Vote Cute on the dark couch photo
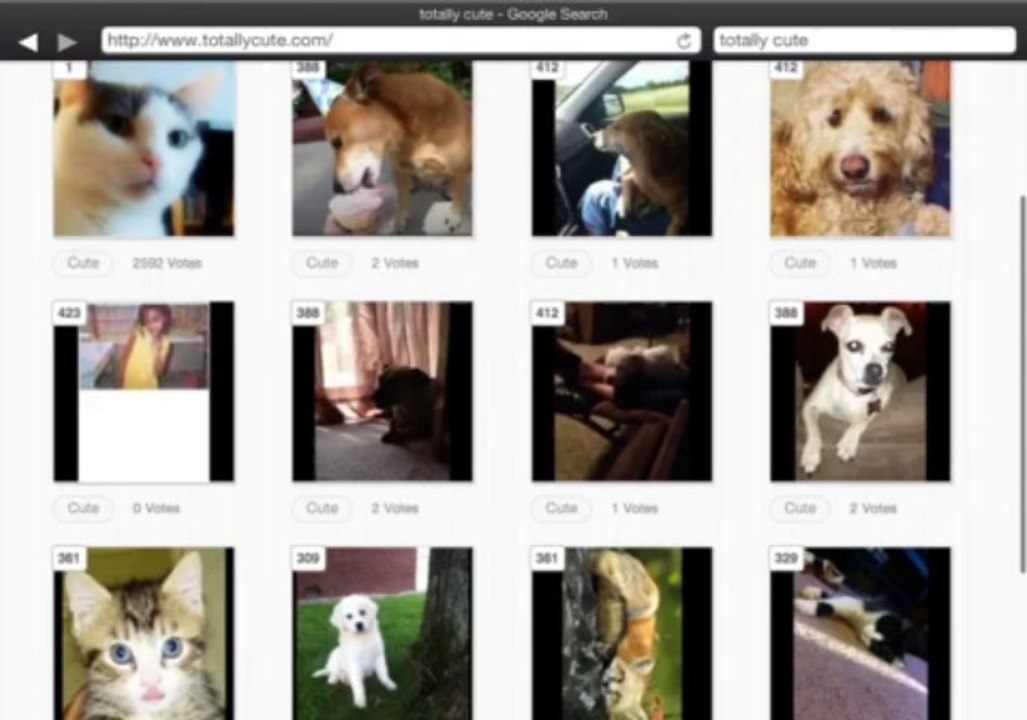This screenshot has width=1027, height=720. [x=561, y=508]
